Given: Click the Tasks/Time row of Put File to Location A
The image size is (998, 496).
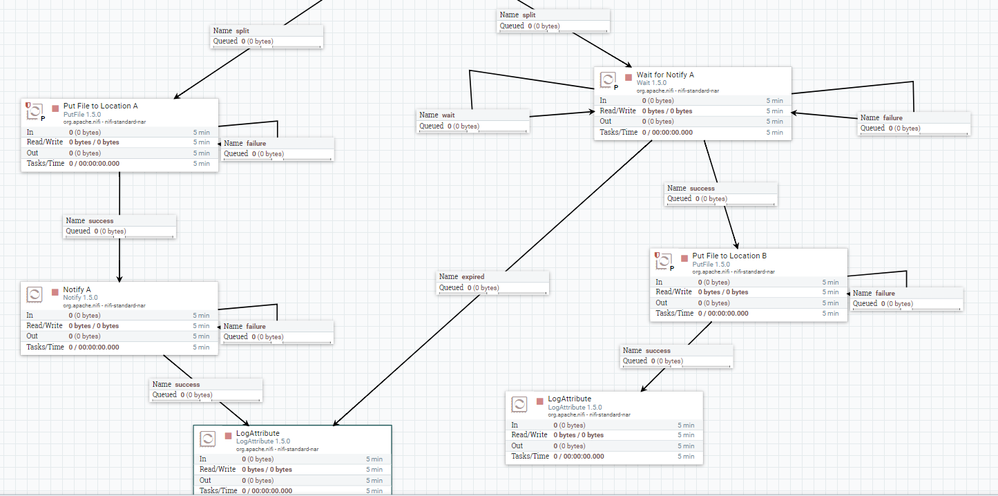Looking at the screenshot, I should point(120,164).
